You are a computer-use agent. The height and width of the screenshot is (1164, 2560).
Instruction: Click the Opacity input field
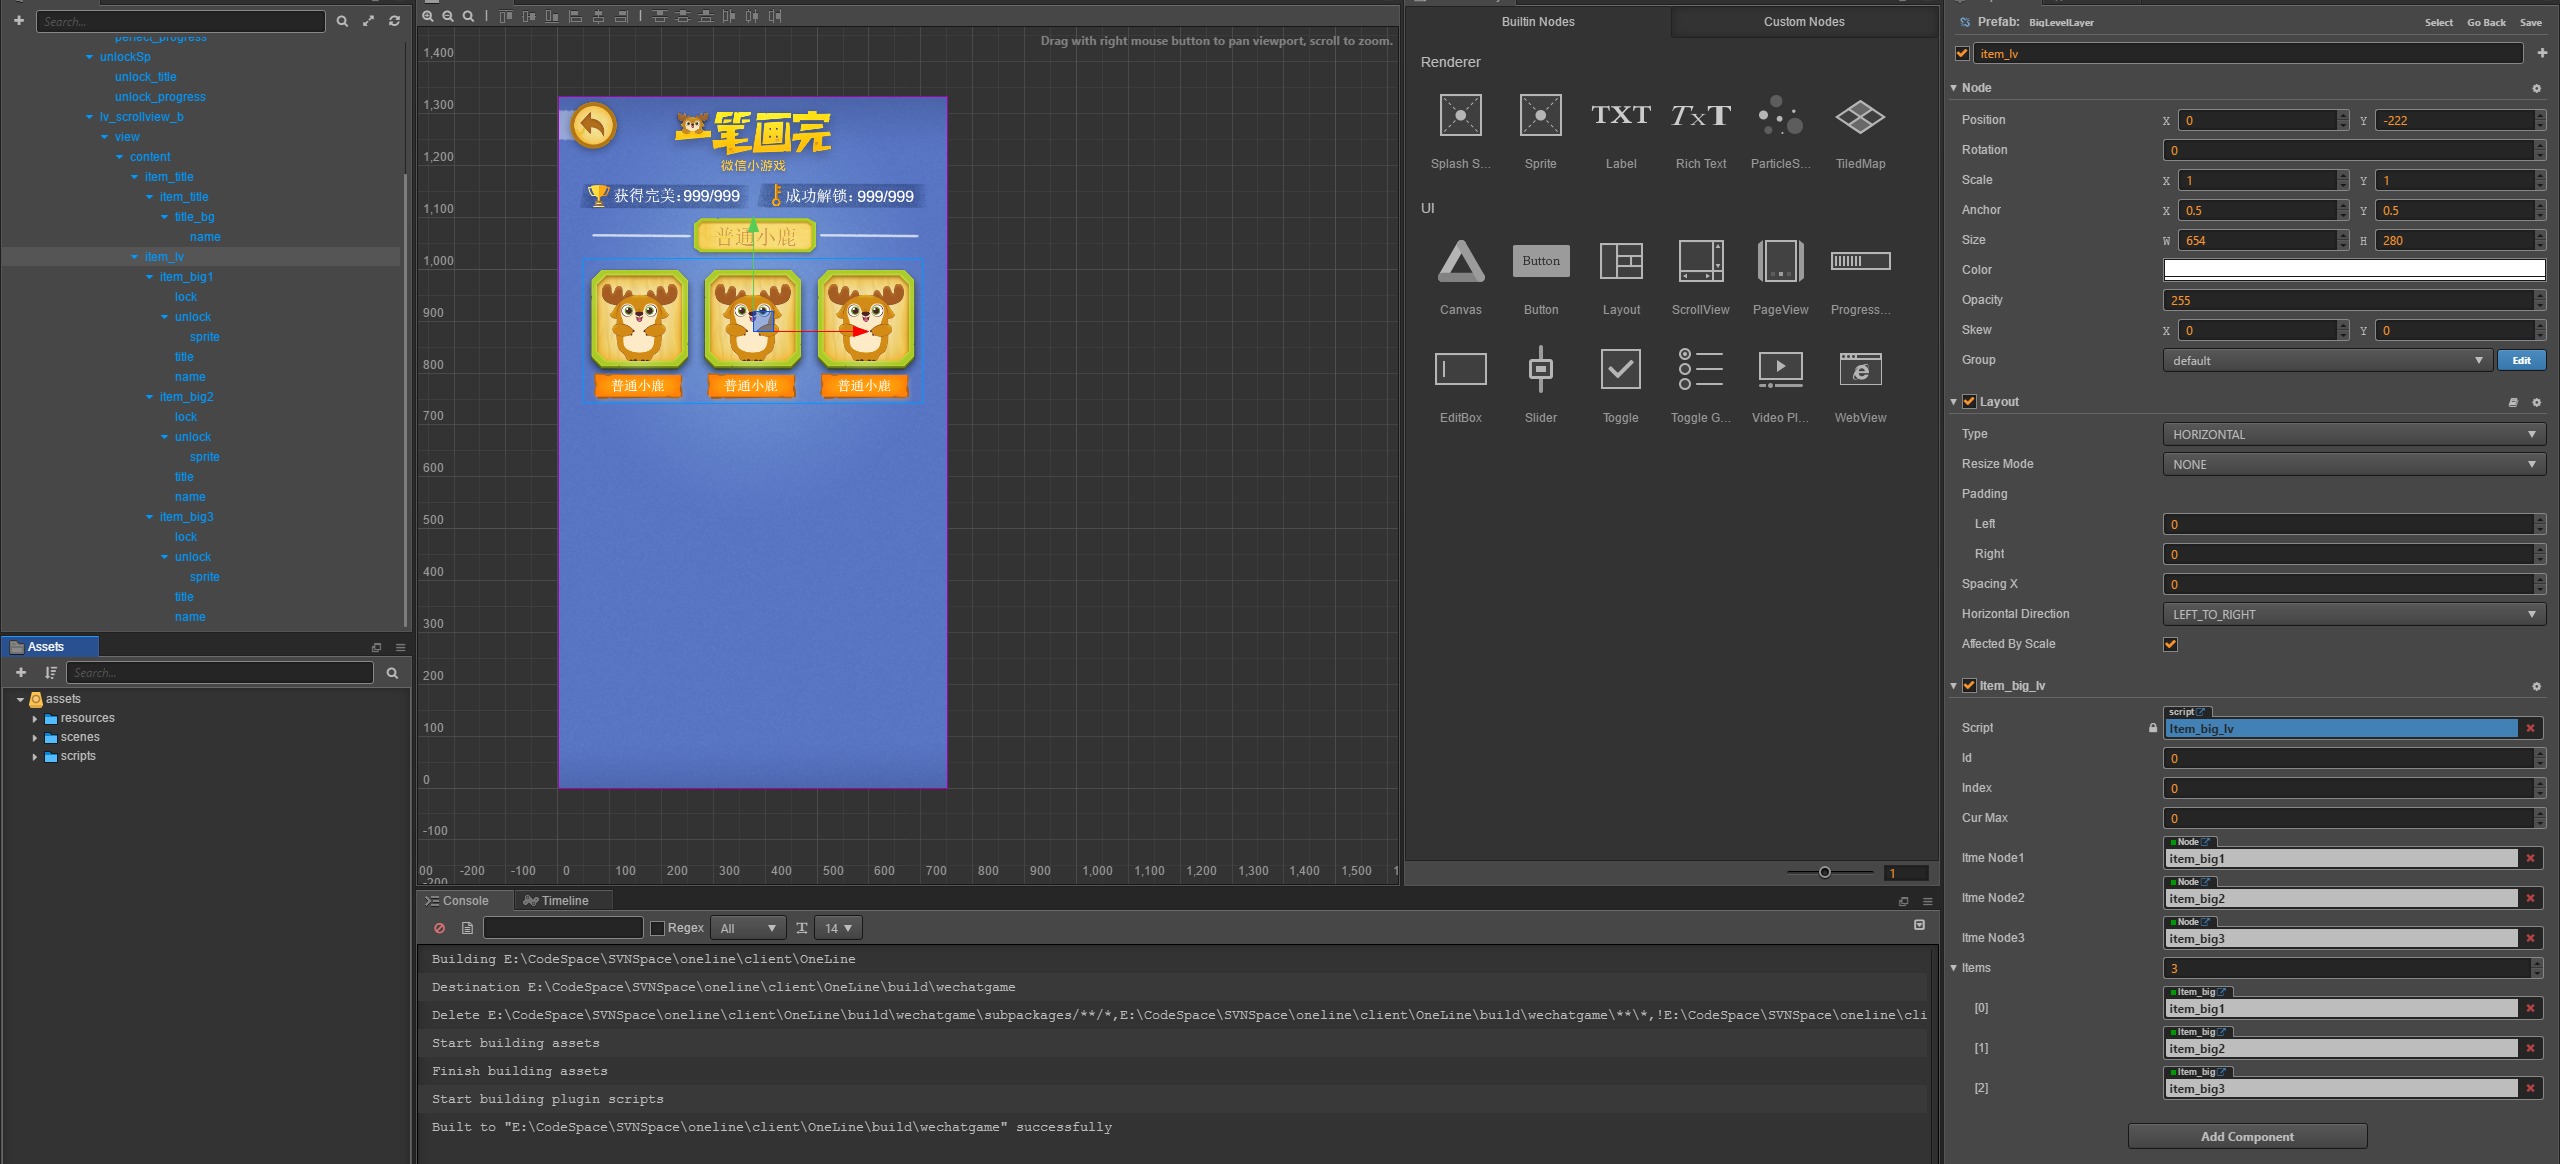click(2348, 300)
